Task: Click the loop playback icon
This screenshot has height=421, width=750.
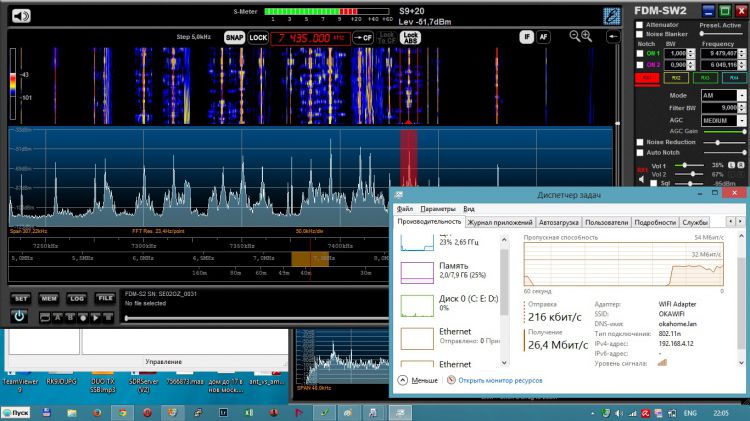Action: tap(44, 317)
